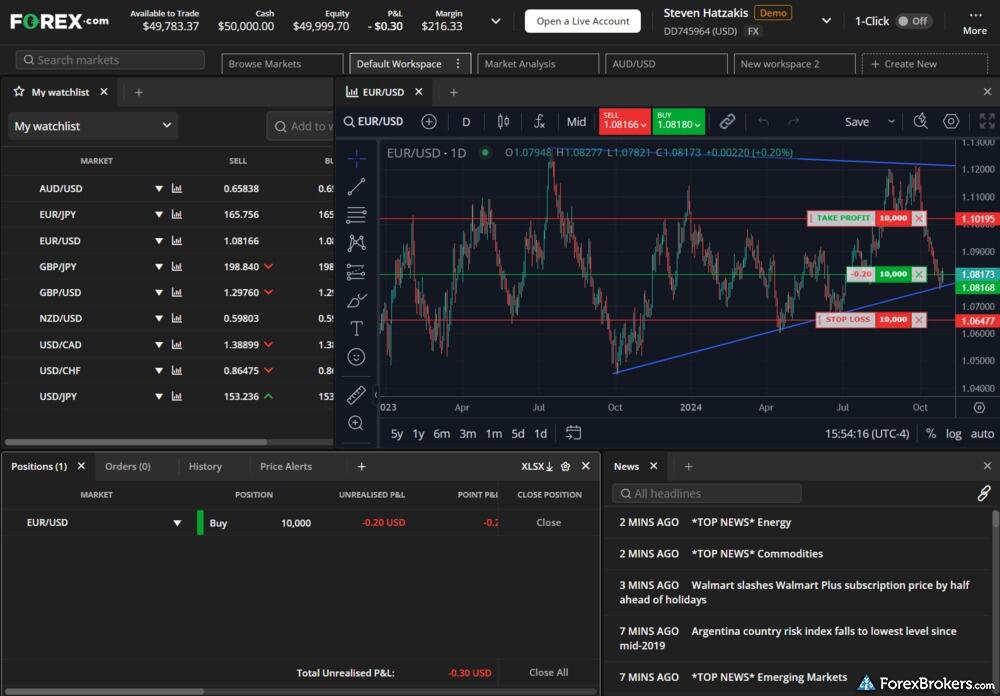Viewport: 1000px width, 696px height.
Task: Click the red SELL 1.08166 price button
Action: (x=624, y=122)
